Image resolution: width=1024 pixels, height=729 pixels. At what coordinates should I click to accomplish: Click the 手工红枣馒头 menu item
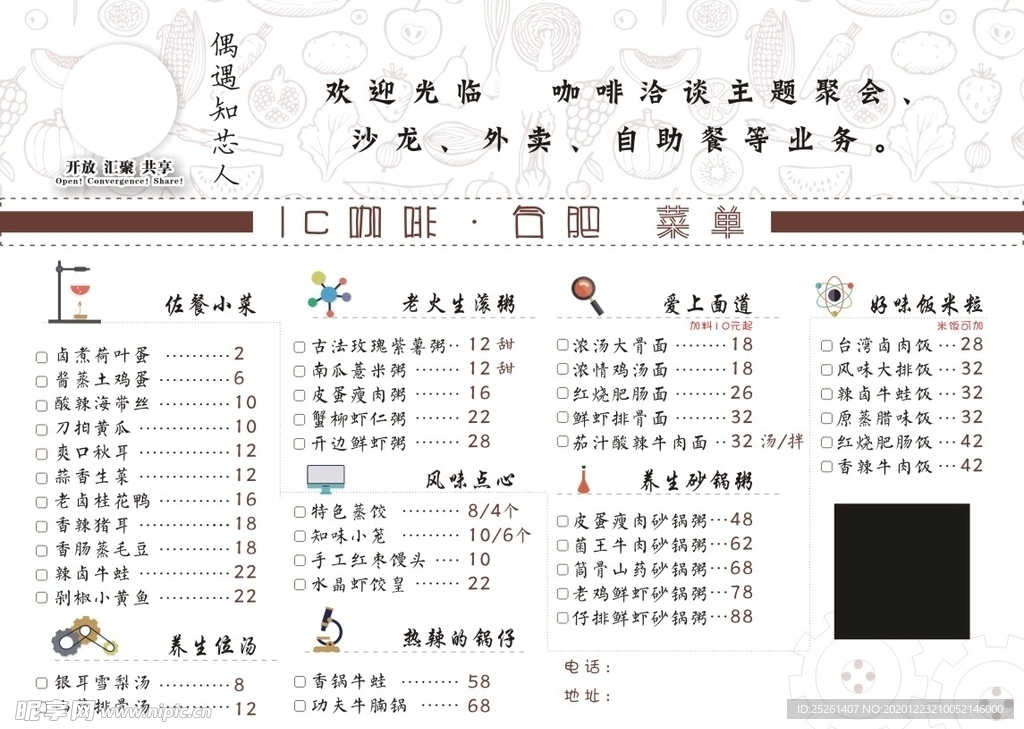click(x=368, y=560)
